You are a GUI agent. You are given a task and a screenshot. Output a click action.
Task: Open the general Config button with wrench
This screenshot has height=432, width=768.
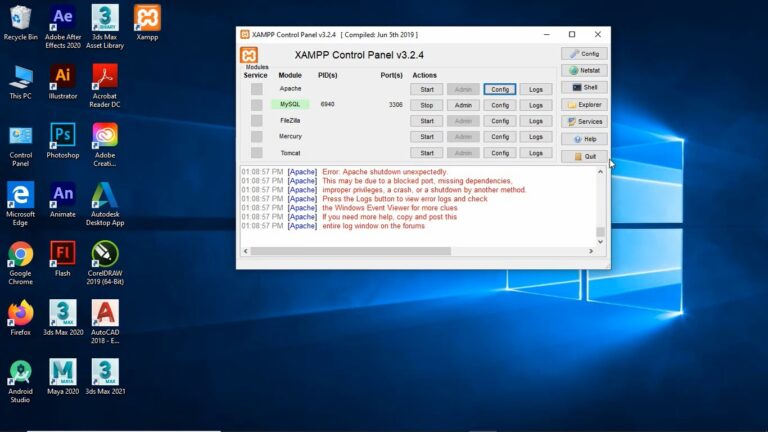point(584,53)
